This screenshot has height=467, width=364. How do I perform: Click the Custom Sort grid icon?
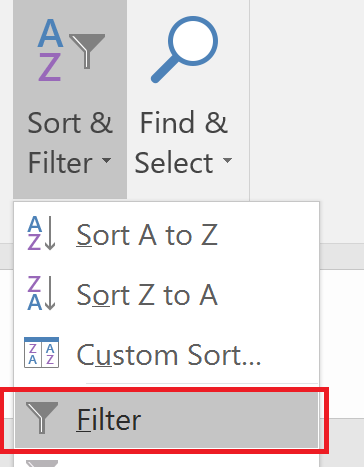point(41,353)
